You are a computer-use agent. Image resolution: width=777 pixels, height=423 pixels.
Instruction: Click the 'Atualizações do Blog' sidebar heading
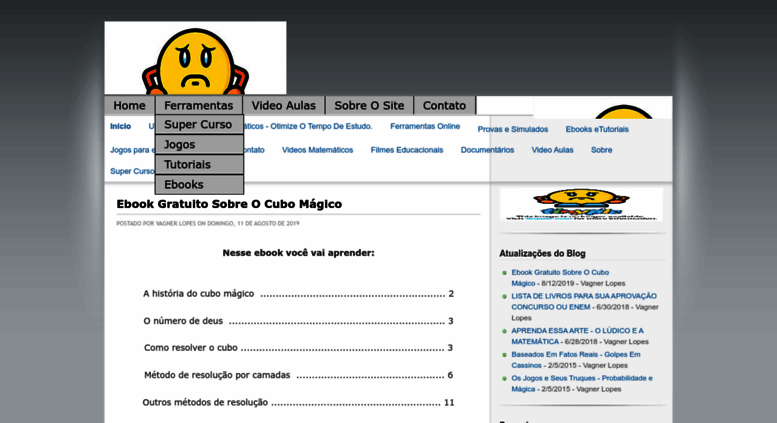(x=542, y=253)
